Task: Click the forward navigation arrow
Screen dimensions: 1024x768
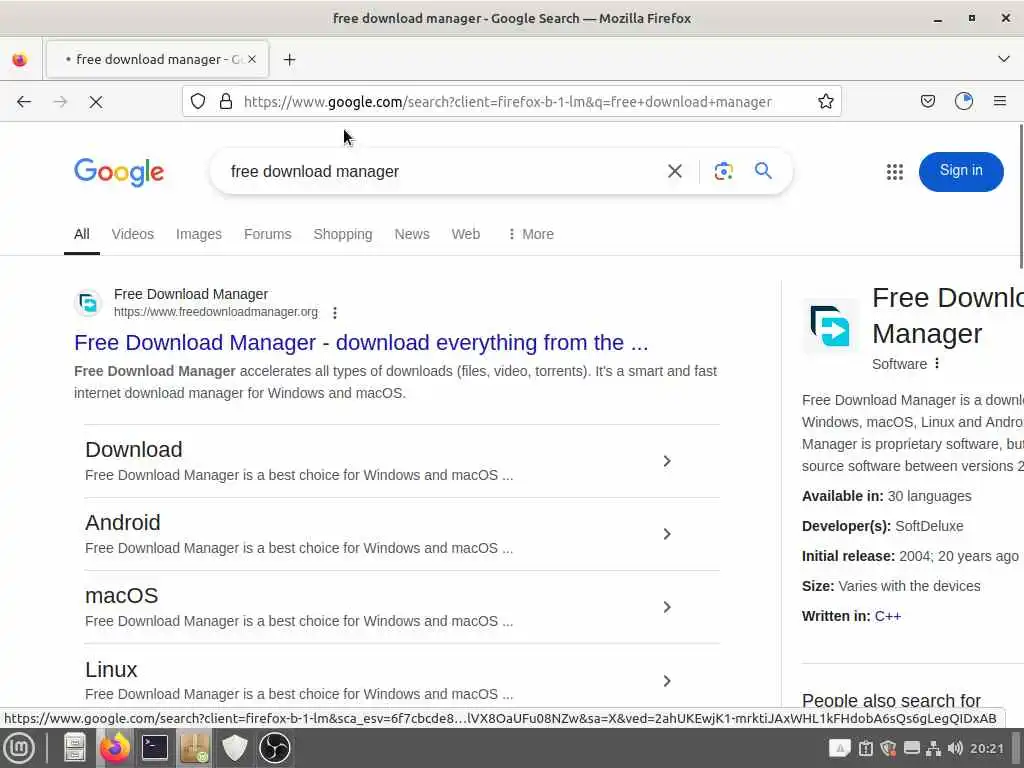Action: click(x=60, y=102)
